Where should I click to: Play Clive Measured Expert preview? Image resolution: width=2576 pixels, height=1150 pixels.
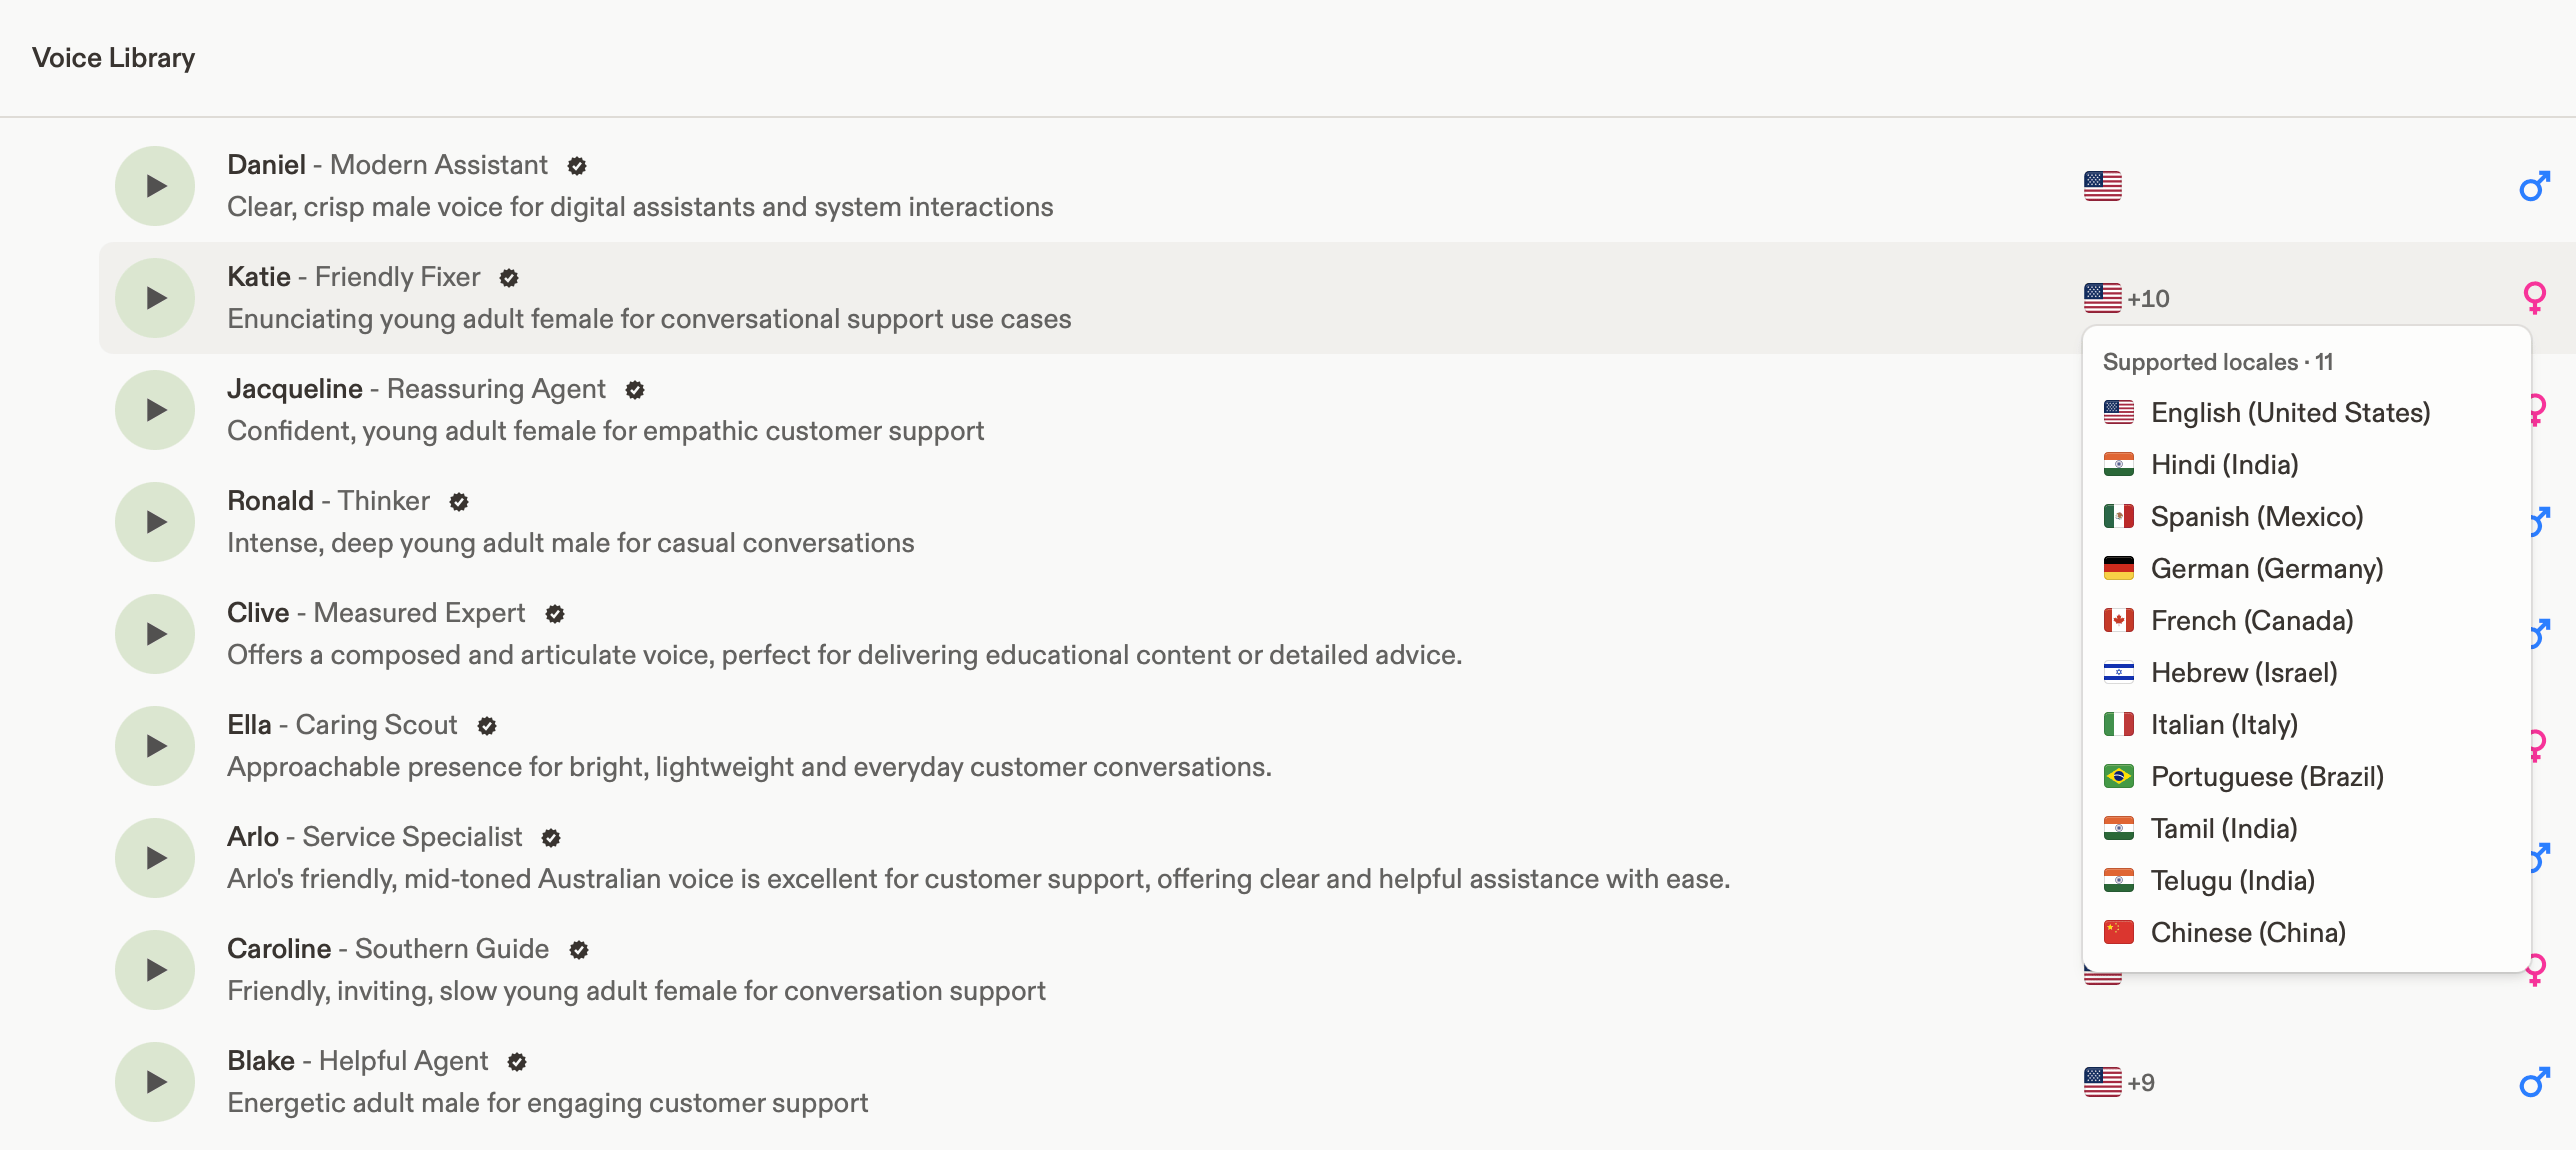pos(155,634)
